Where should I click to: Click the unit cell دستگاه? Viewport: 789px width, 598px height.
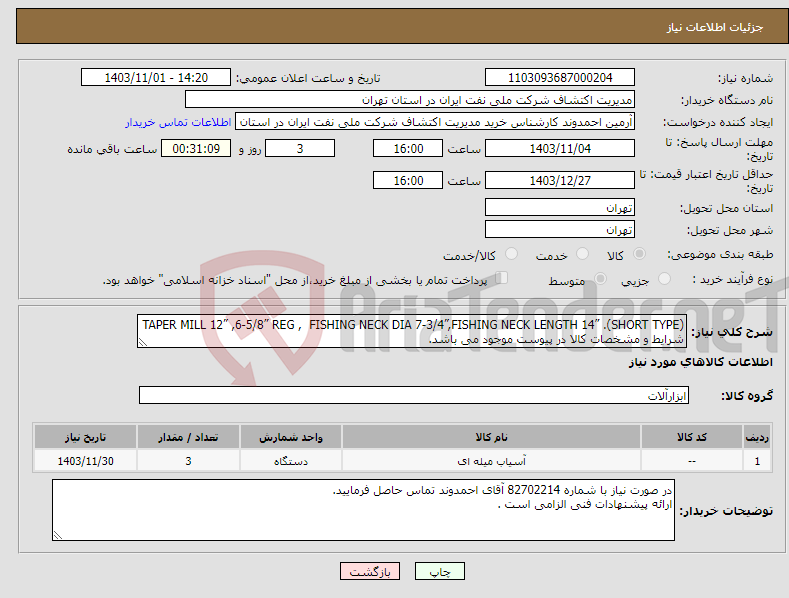[x=291, y=461]
